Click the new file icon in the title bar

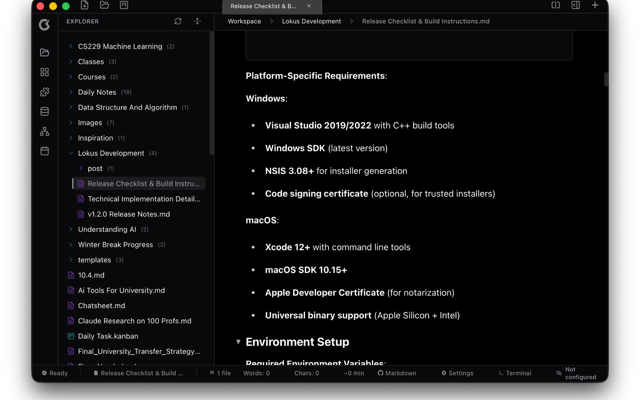coord(84,5)
